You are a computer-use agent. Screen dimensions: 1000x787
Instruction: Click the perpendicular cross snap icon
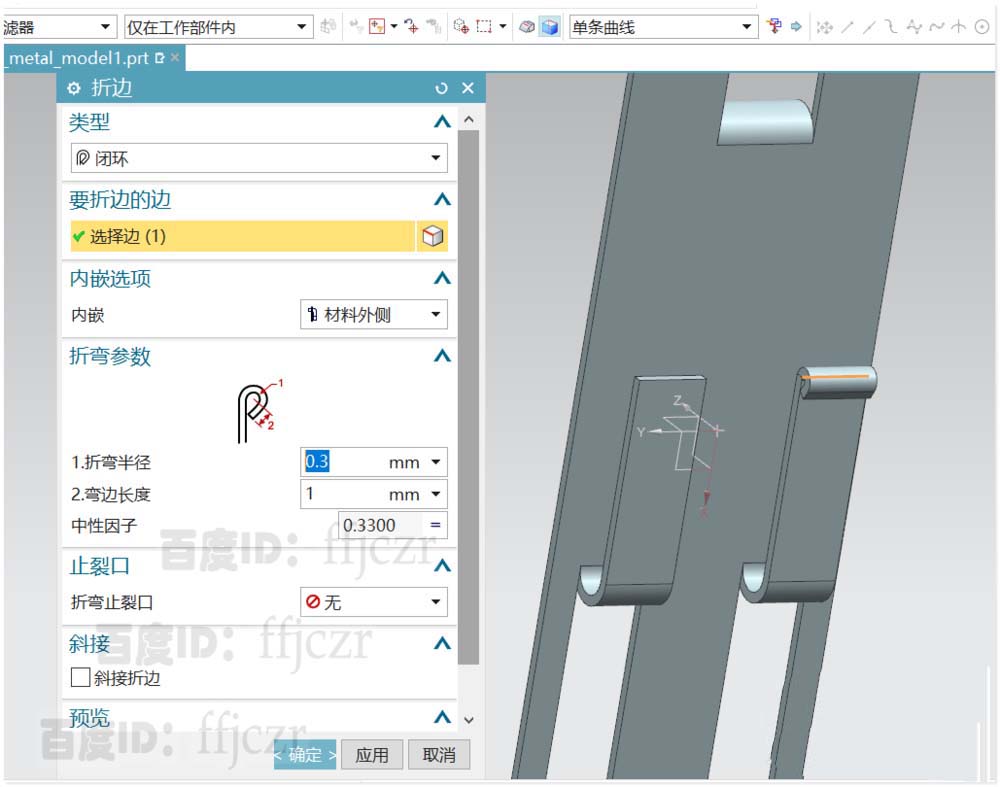pyautogui.click(x=958, y=27)
